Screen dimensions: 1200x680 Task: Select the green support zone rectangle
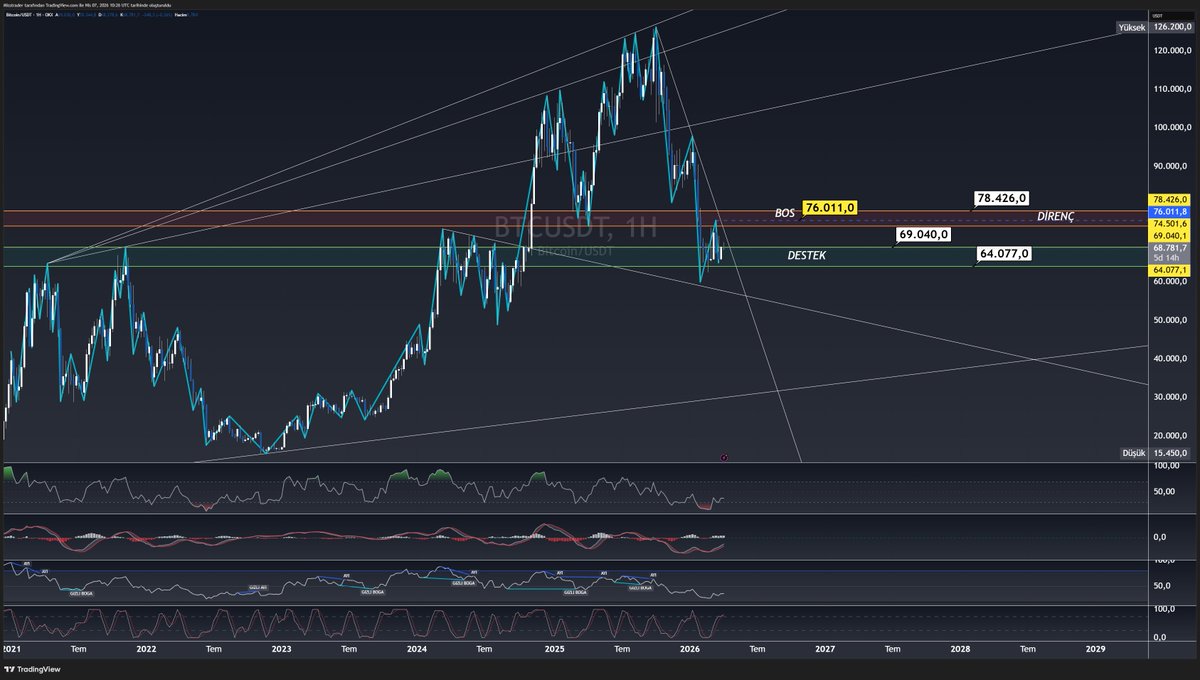(x=574, y=256)
